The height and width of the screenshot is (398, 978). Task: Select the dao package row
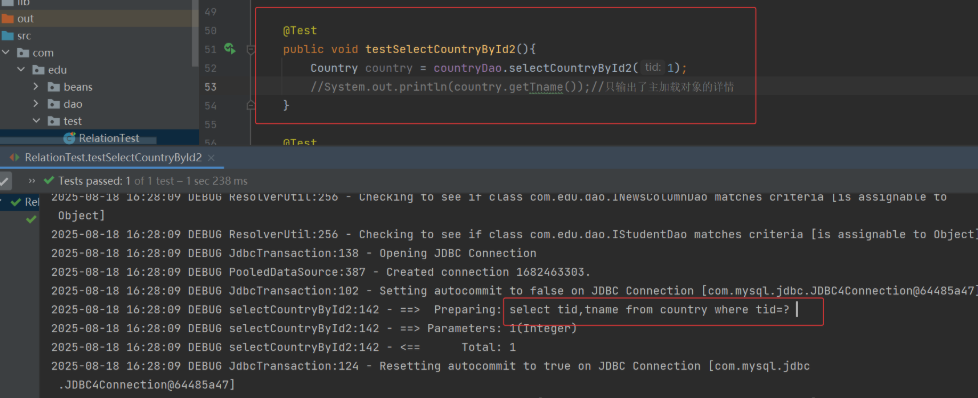99,104
